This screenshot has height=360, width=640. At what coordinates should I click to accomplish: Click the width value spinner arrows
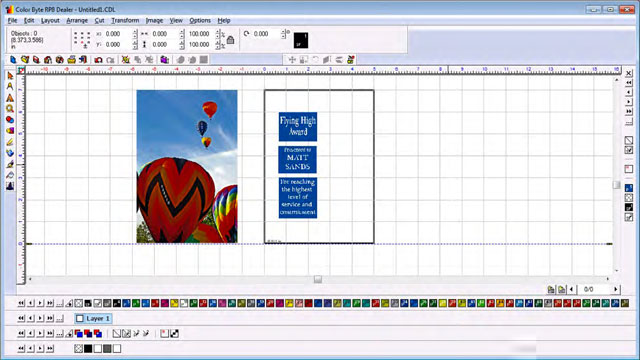[182, 34]
